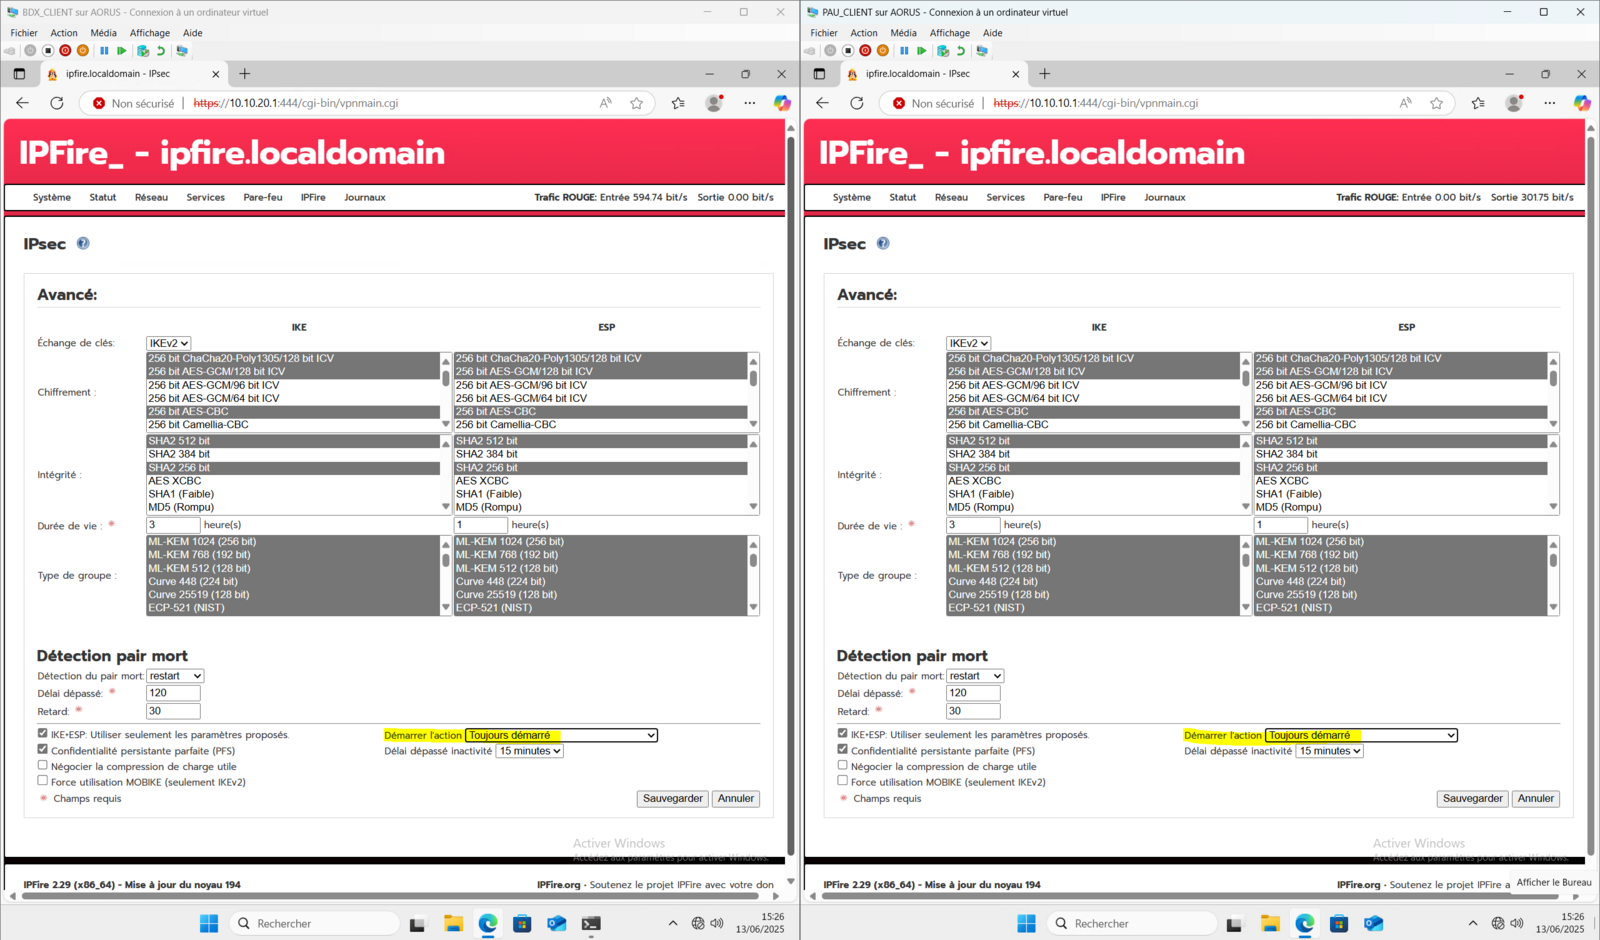1600x940 pixels.
Task: Click Annuler button in the right window
Action: pyautogui.click(x=1535, y=798)
